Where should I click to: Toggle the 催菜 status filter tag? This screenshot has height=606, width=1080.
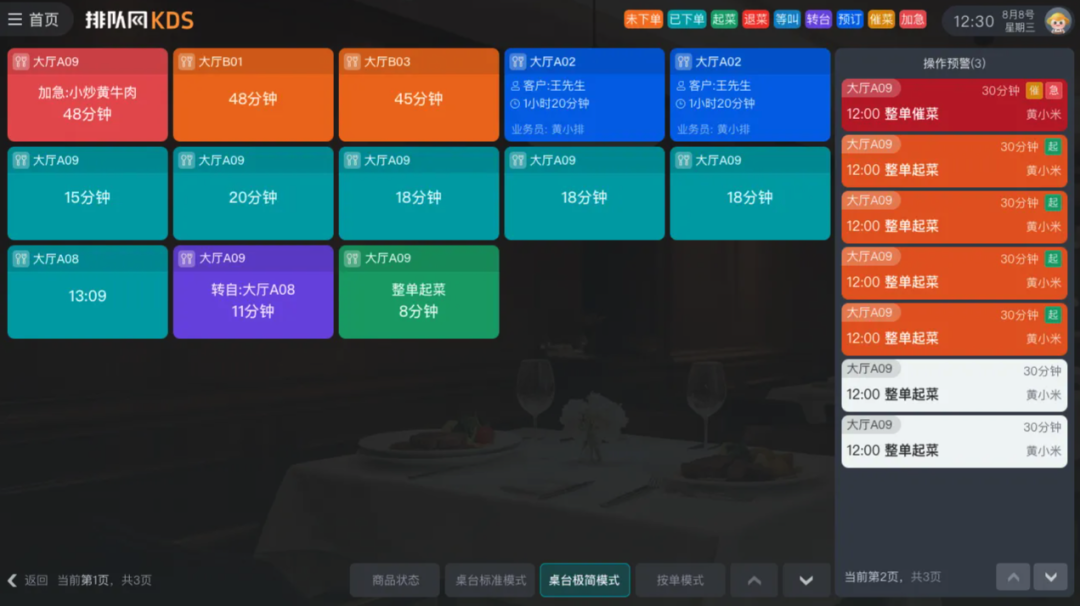881,19
